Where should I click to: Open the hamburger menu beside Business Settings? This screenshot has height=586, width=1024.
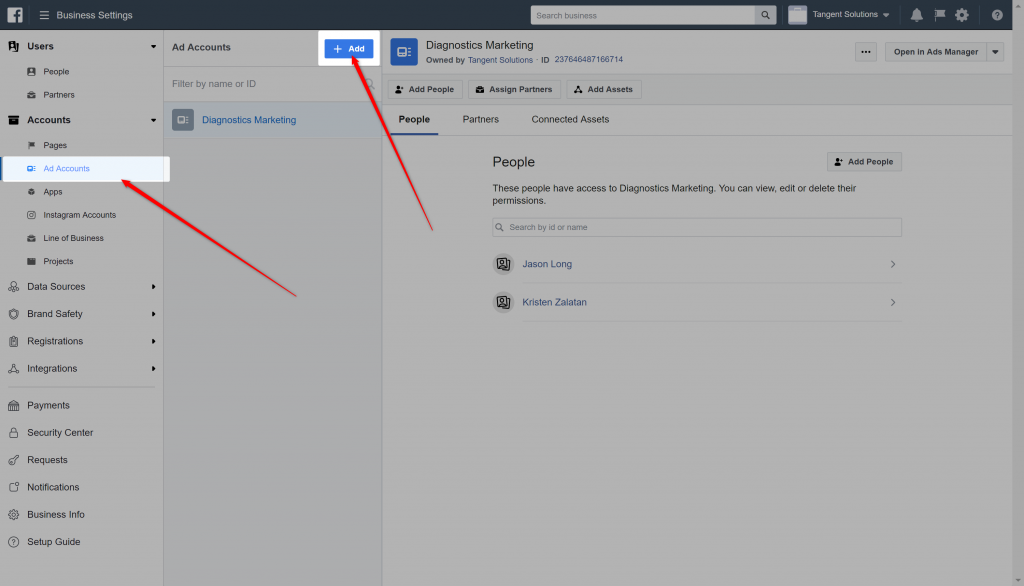tap(44, 15)
